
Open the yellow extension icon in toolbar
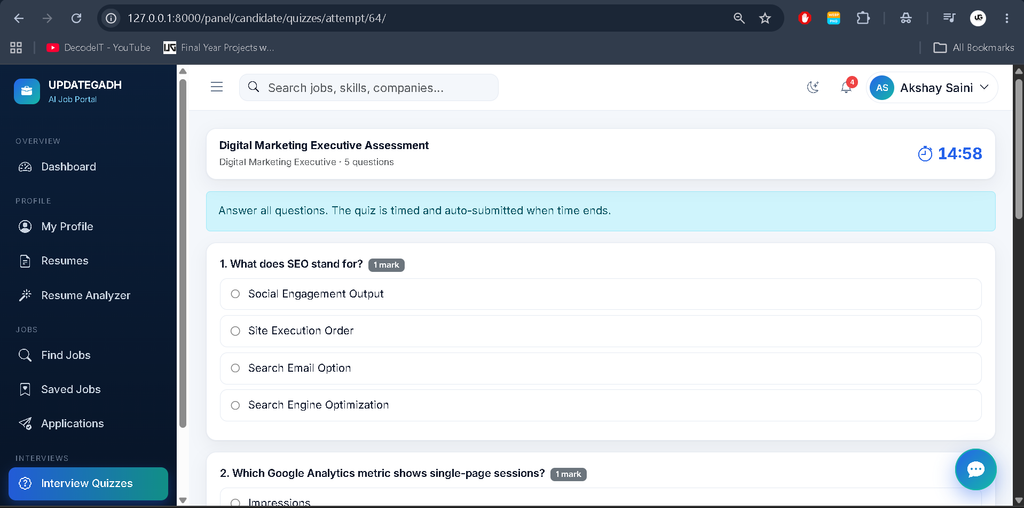pos(833,18)
